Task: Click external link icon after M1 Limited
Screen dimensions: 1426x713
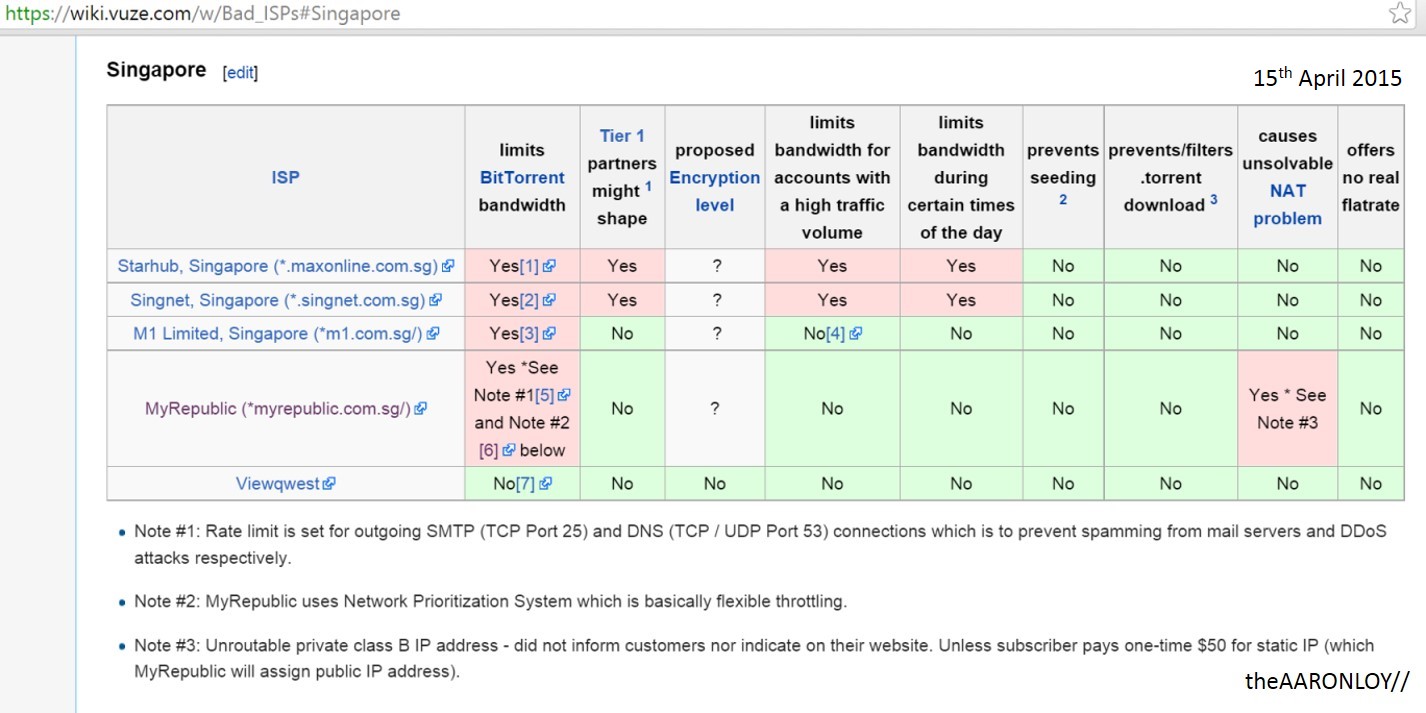Action: (x=432, y=334)
